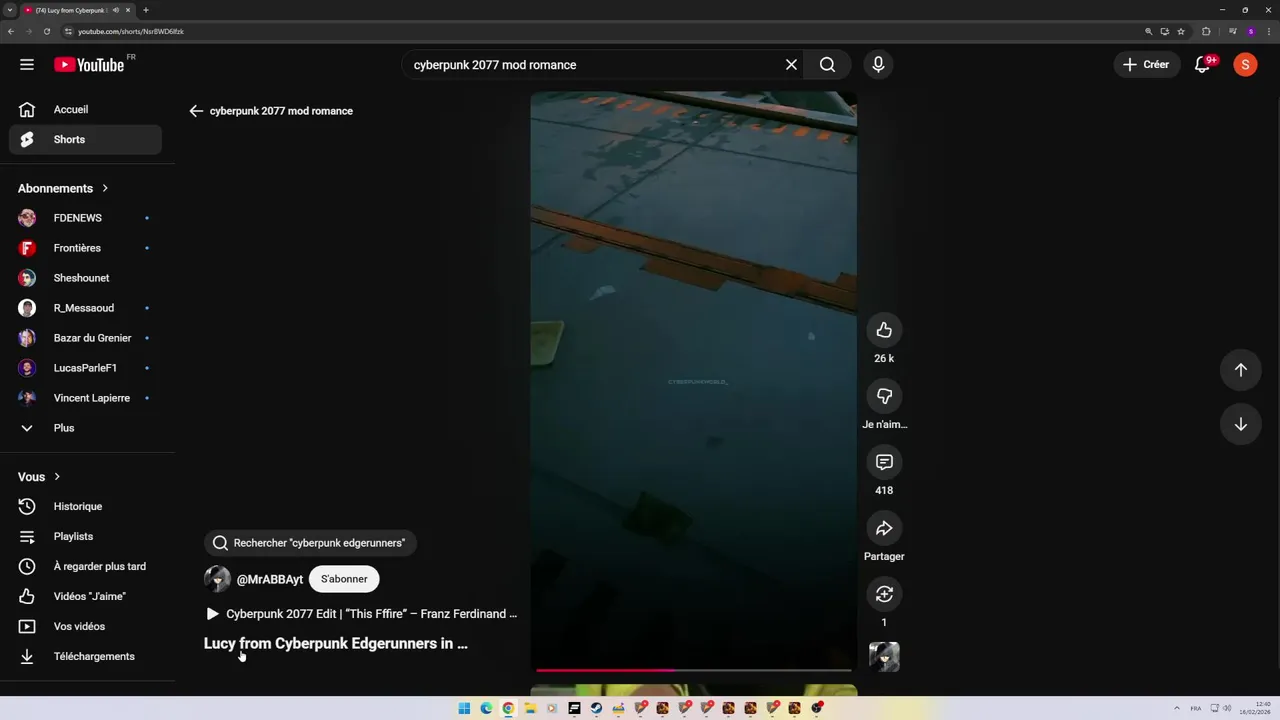Viewport: 1280px width, 720px height.
Task: Open the Windows Start menu
Action: [x=464, y=708]
